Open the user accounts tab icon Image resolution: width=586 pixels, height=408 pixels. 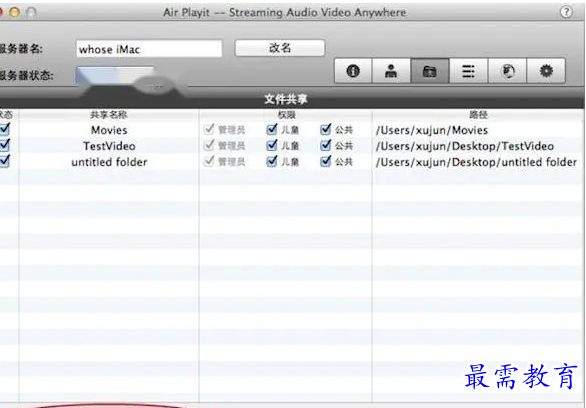[x=391, y=71]
